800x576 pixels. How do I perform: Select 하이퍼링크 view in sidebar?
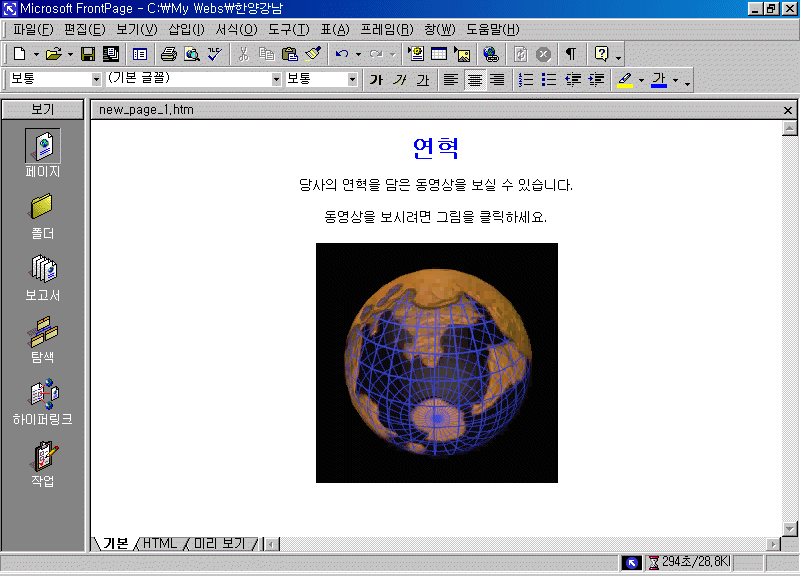click(x=43, y=402)
